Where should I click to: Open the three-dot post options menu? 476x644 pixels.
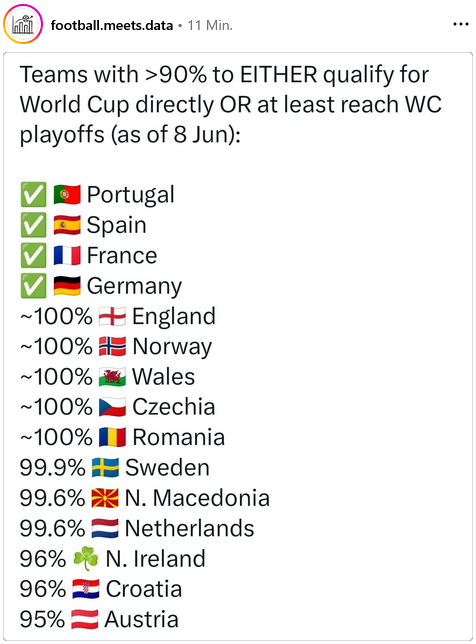(460, 25)
